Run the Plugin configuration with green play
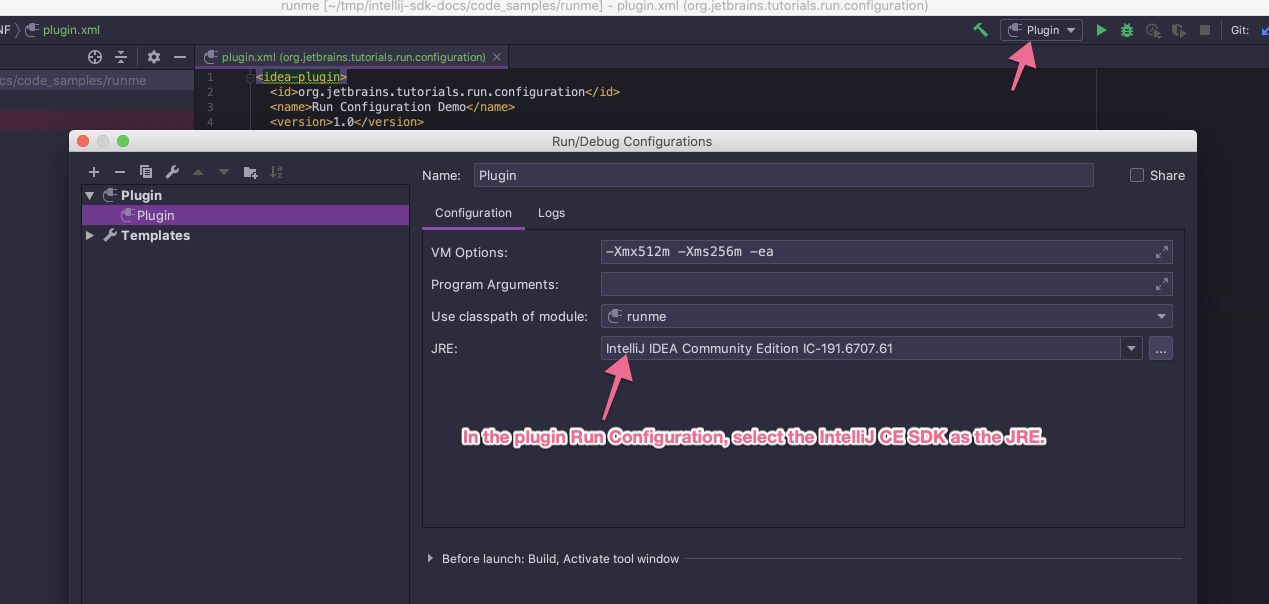 [x=1101, y=30]
